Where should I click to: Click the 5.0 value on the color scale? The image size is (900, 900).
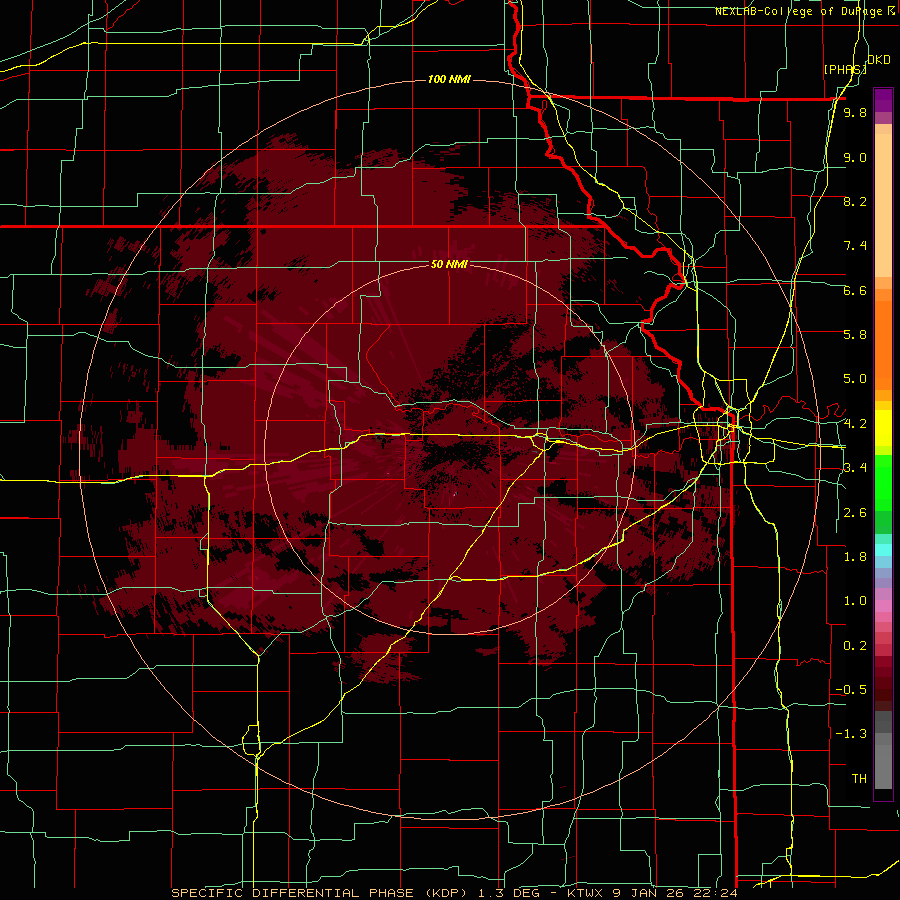pyautogui.click(x=855, y=379)
